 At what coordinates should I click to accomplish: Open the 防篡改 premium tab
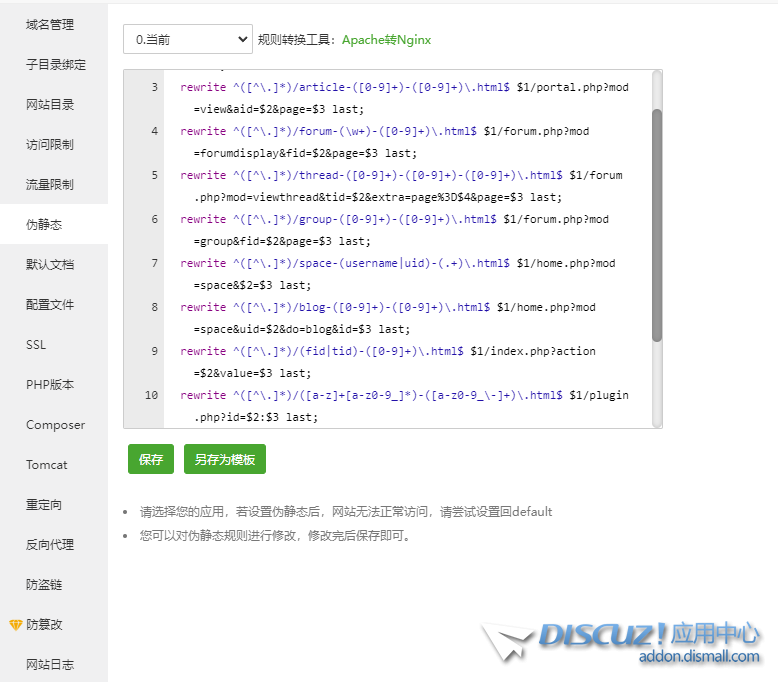44,625
